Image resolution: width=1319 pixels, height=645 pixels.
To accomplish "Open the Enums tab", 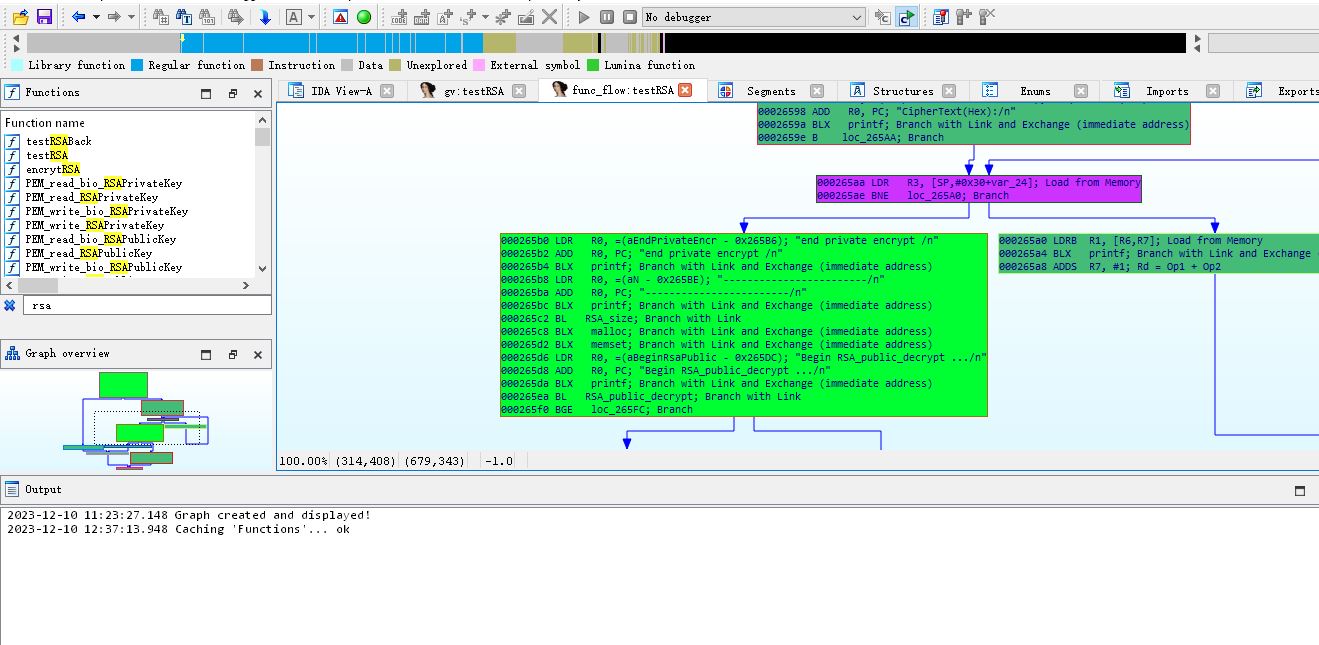I will coord(1035,91).
